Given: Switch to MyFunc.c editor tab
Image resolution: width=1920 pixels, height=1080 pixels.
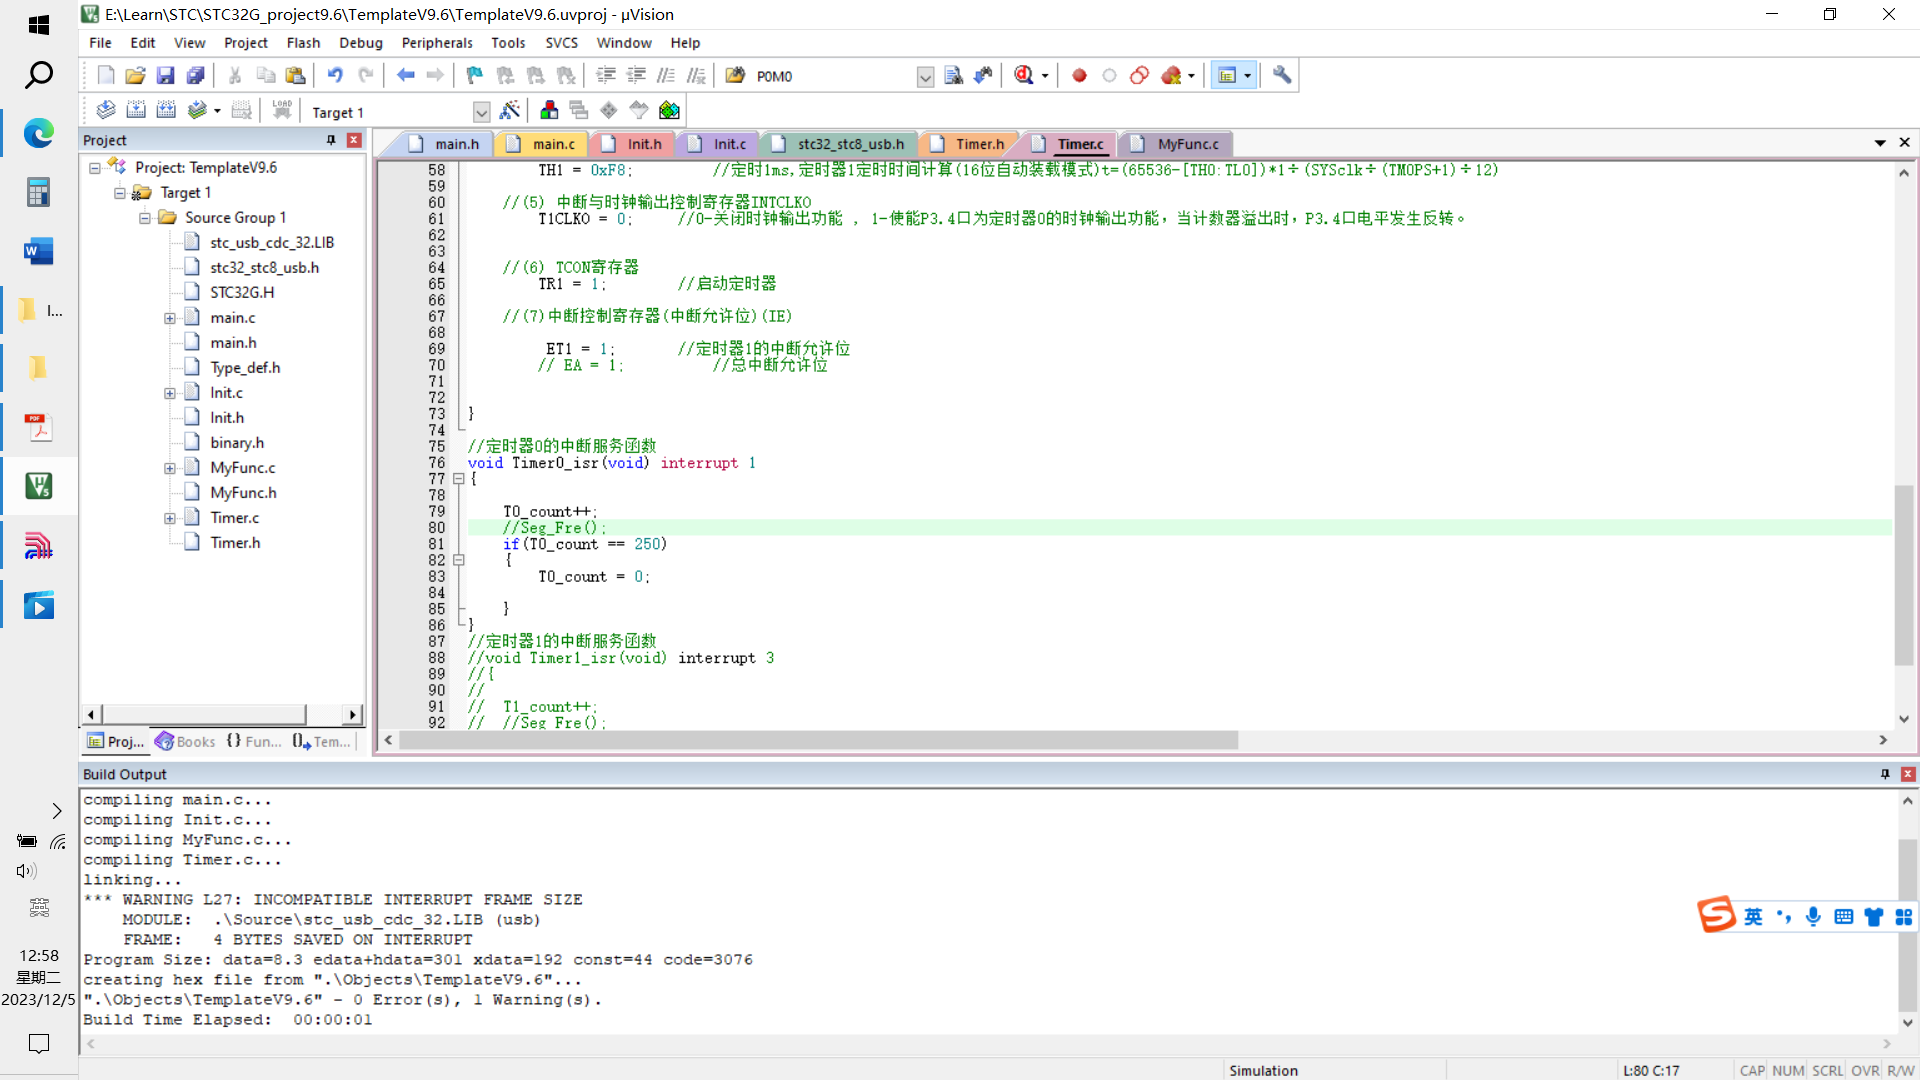Looking at the screenshot, I should [x=1177, y=144].
